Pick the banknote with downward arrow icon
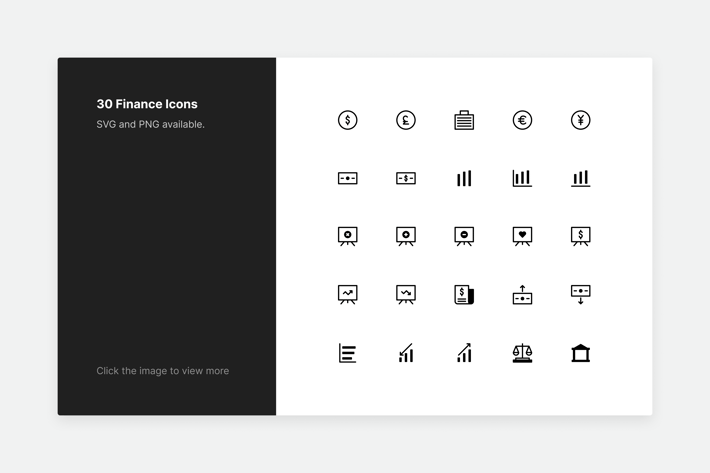This screenshot has width=710, height=473. (580, 295)
